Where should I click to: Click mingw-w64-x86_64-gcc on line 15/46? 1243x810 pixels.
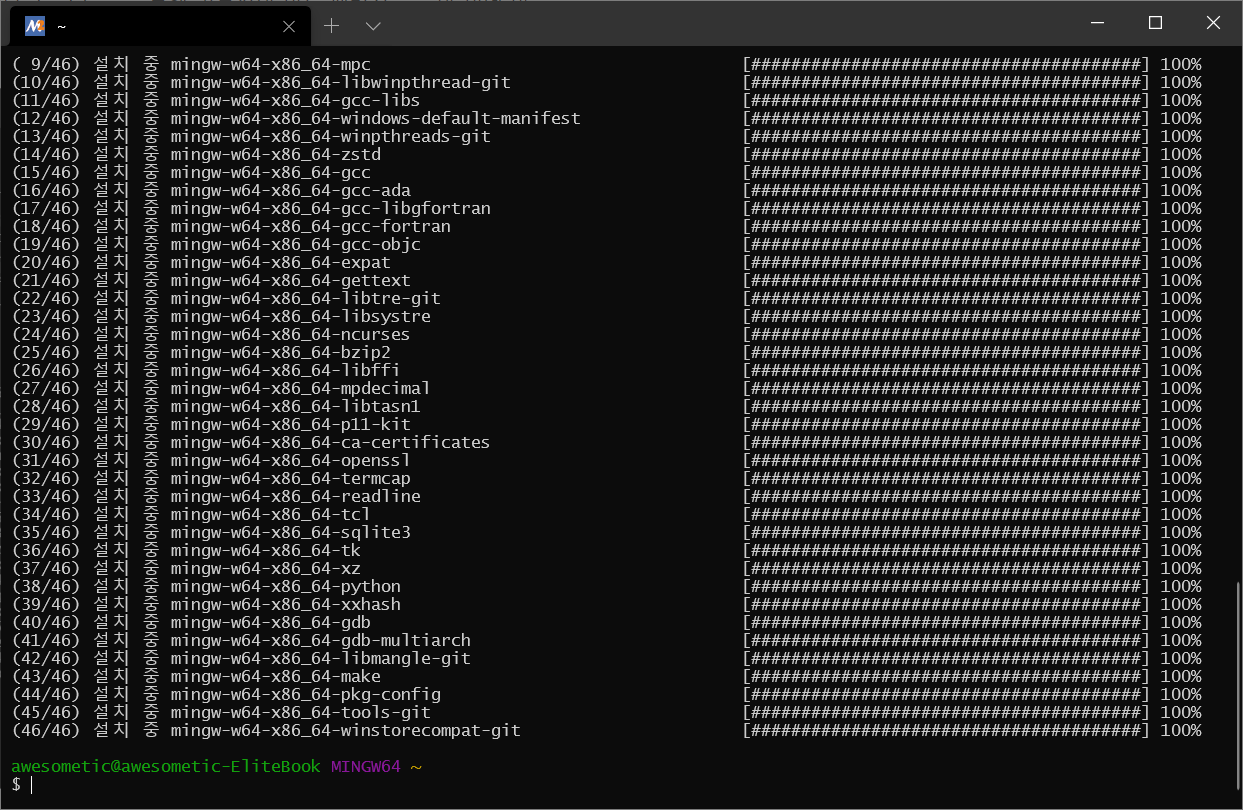click(x=271, y=172)
